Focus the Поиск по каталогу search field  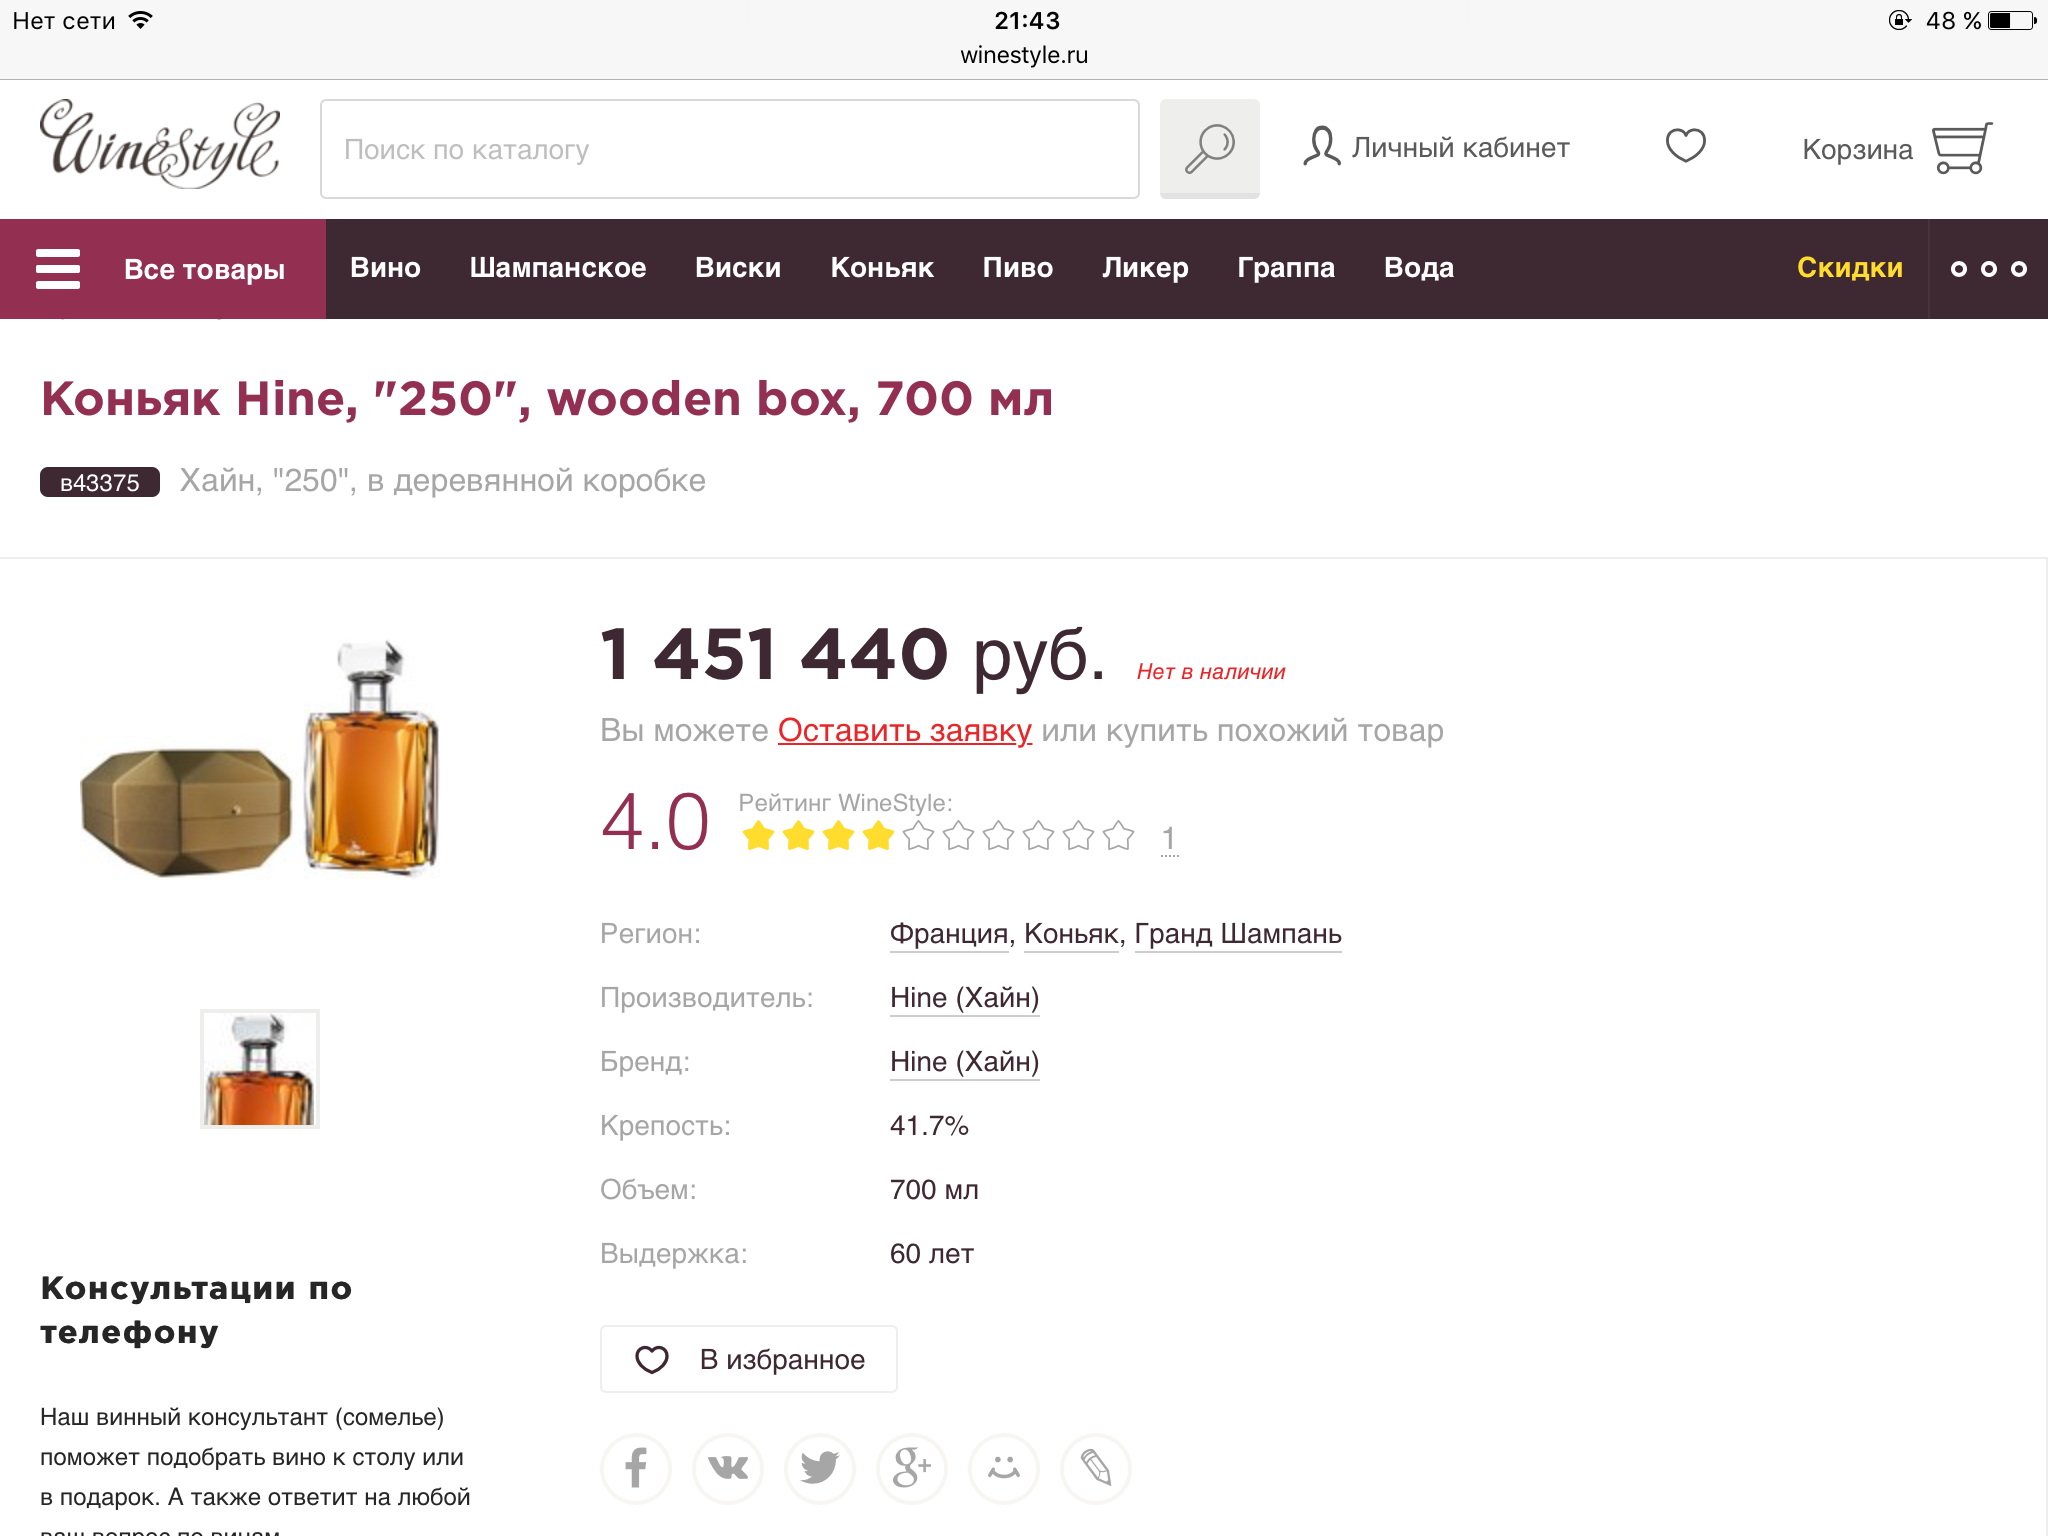[730, 149]
